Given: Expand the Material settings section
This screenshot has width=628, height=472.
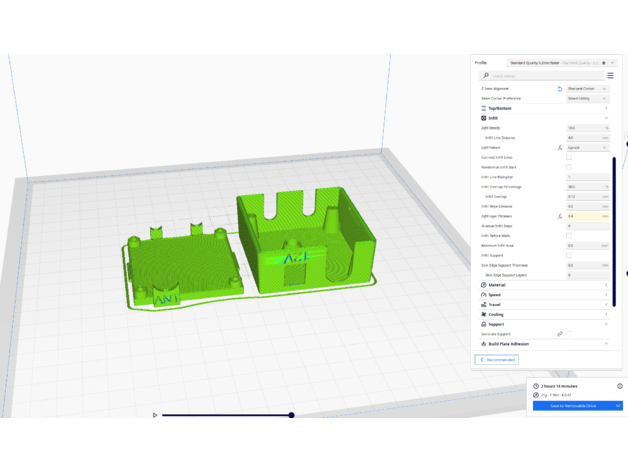Looking at the screenshot, I should tap(540, 285).
